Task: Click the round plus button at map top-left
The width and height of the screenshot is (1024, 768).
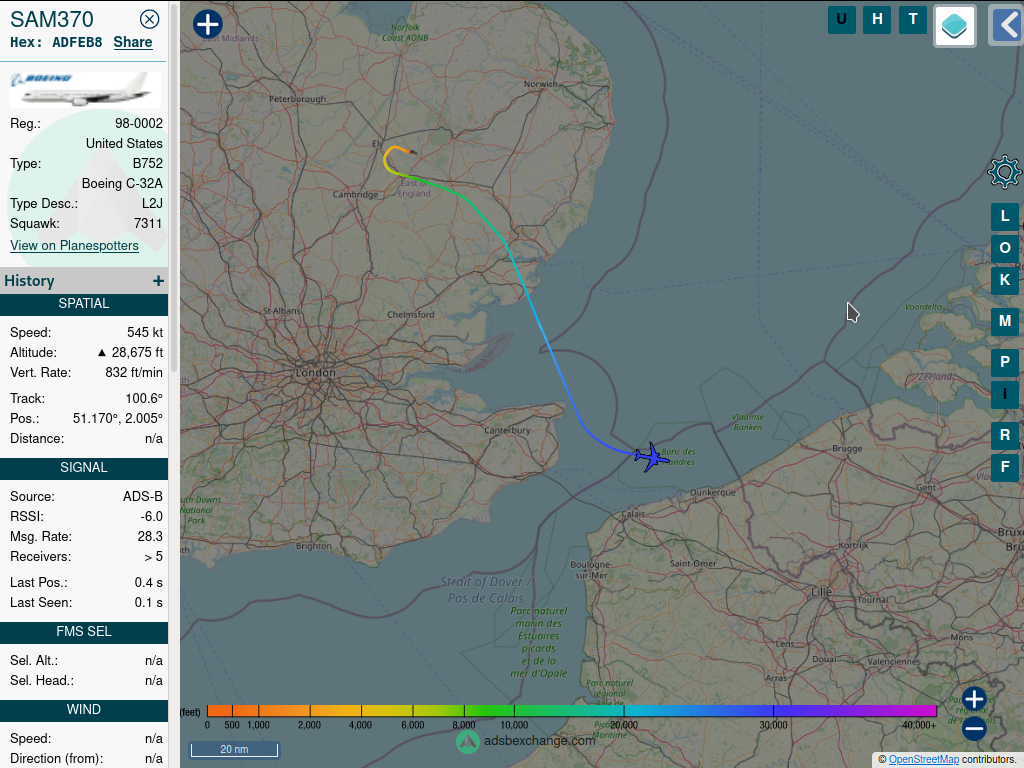Action: pyautogui.click(x=208, y=24)
